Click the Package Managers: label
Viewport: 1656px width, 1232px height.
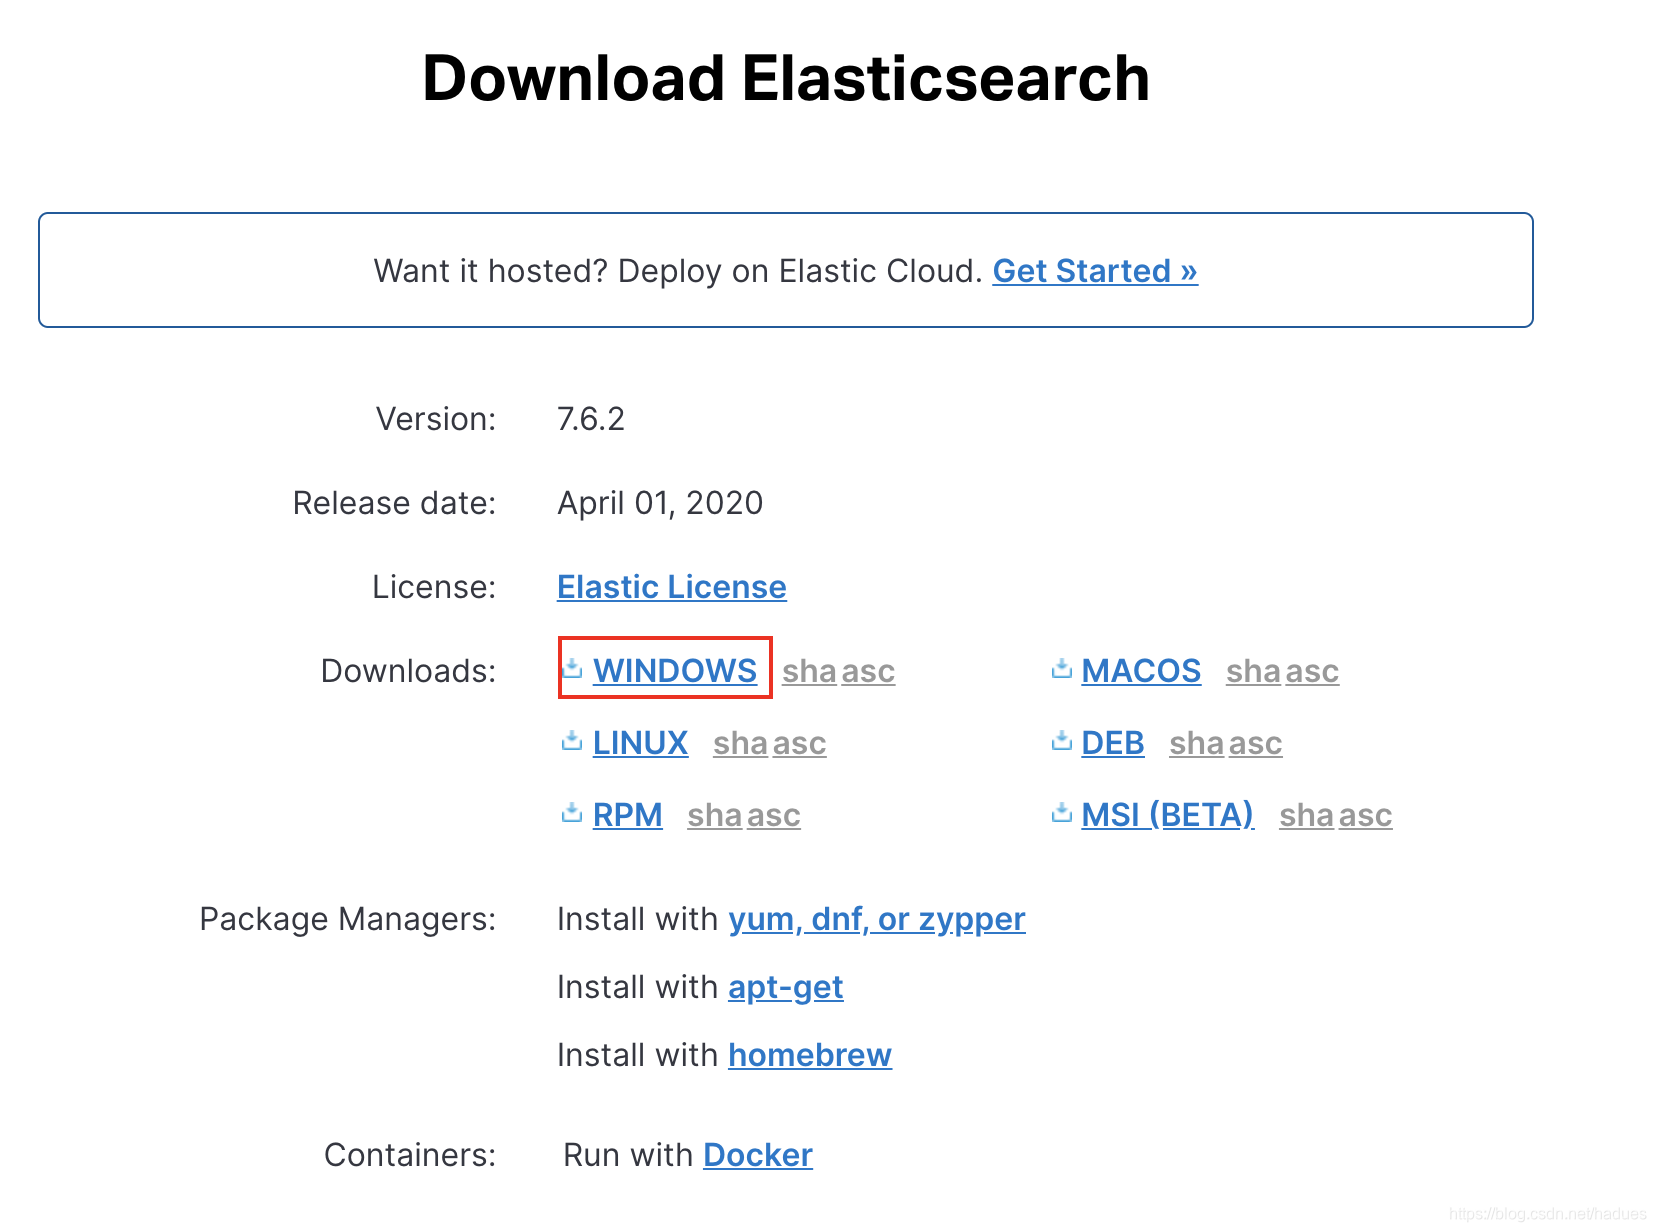(x=348, y=919)
